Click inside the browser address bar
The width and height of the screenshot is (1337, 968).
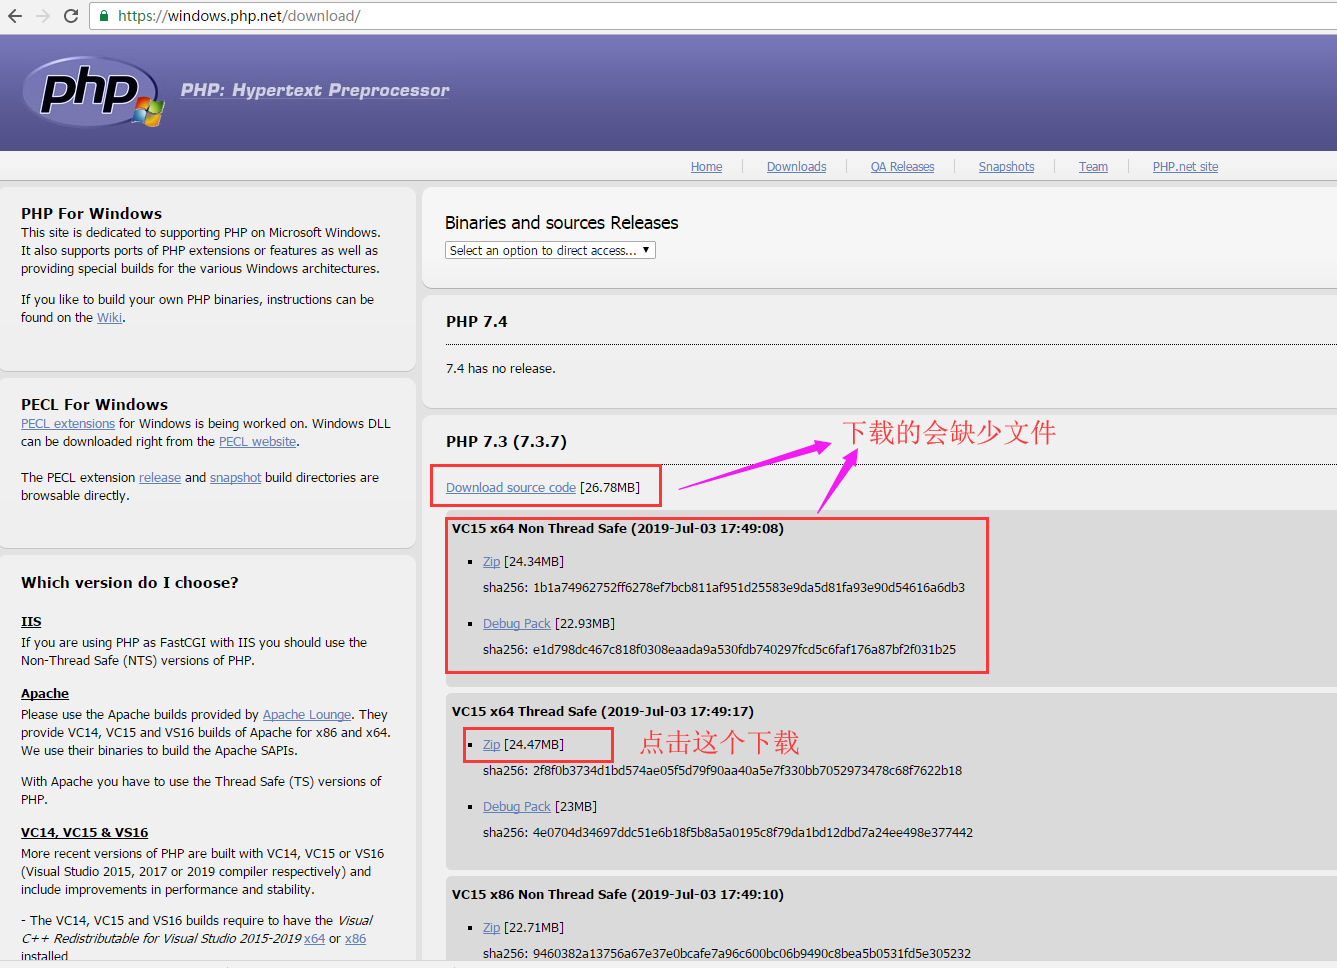pyautogui.click(x=400, y=15)
